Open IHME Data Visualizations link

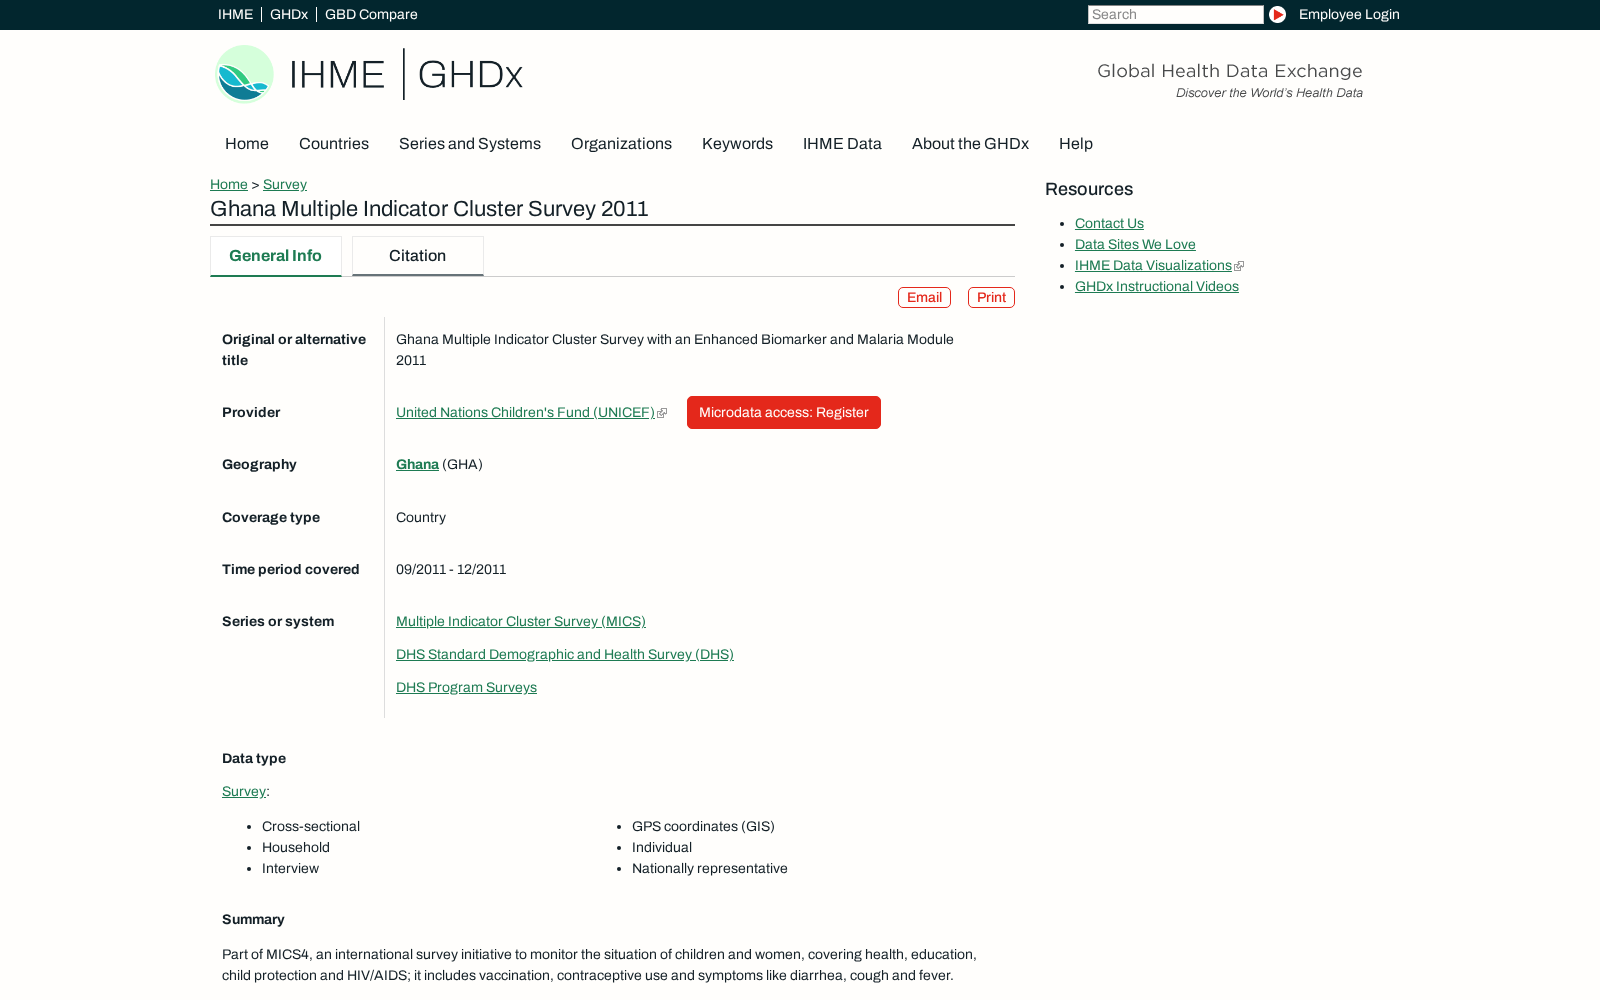click(x=1153, y=266)
